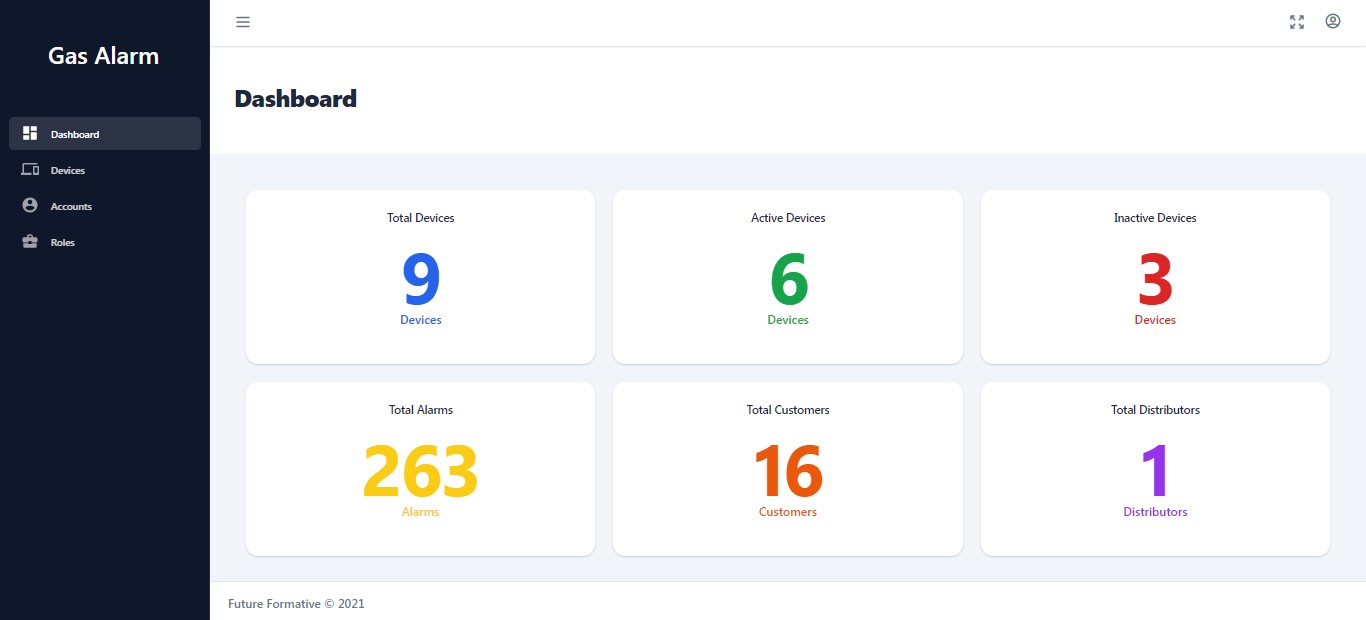Open the Total Devices card
The height and width of the screenshot is (620, 1366).
pyautogui.click(x=420, y=277)
